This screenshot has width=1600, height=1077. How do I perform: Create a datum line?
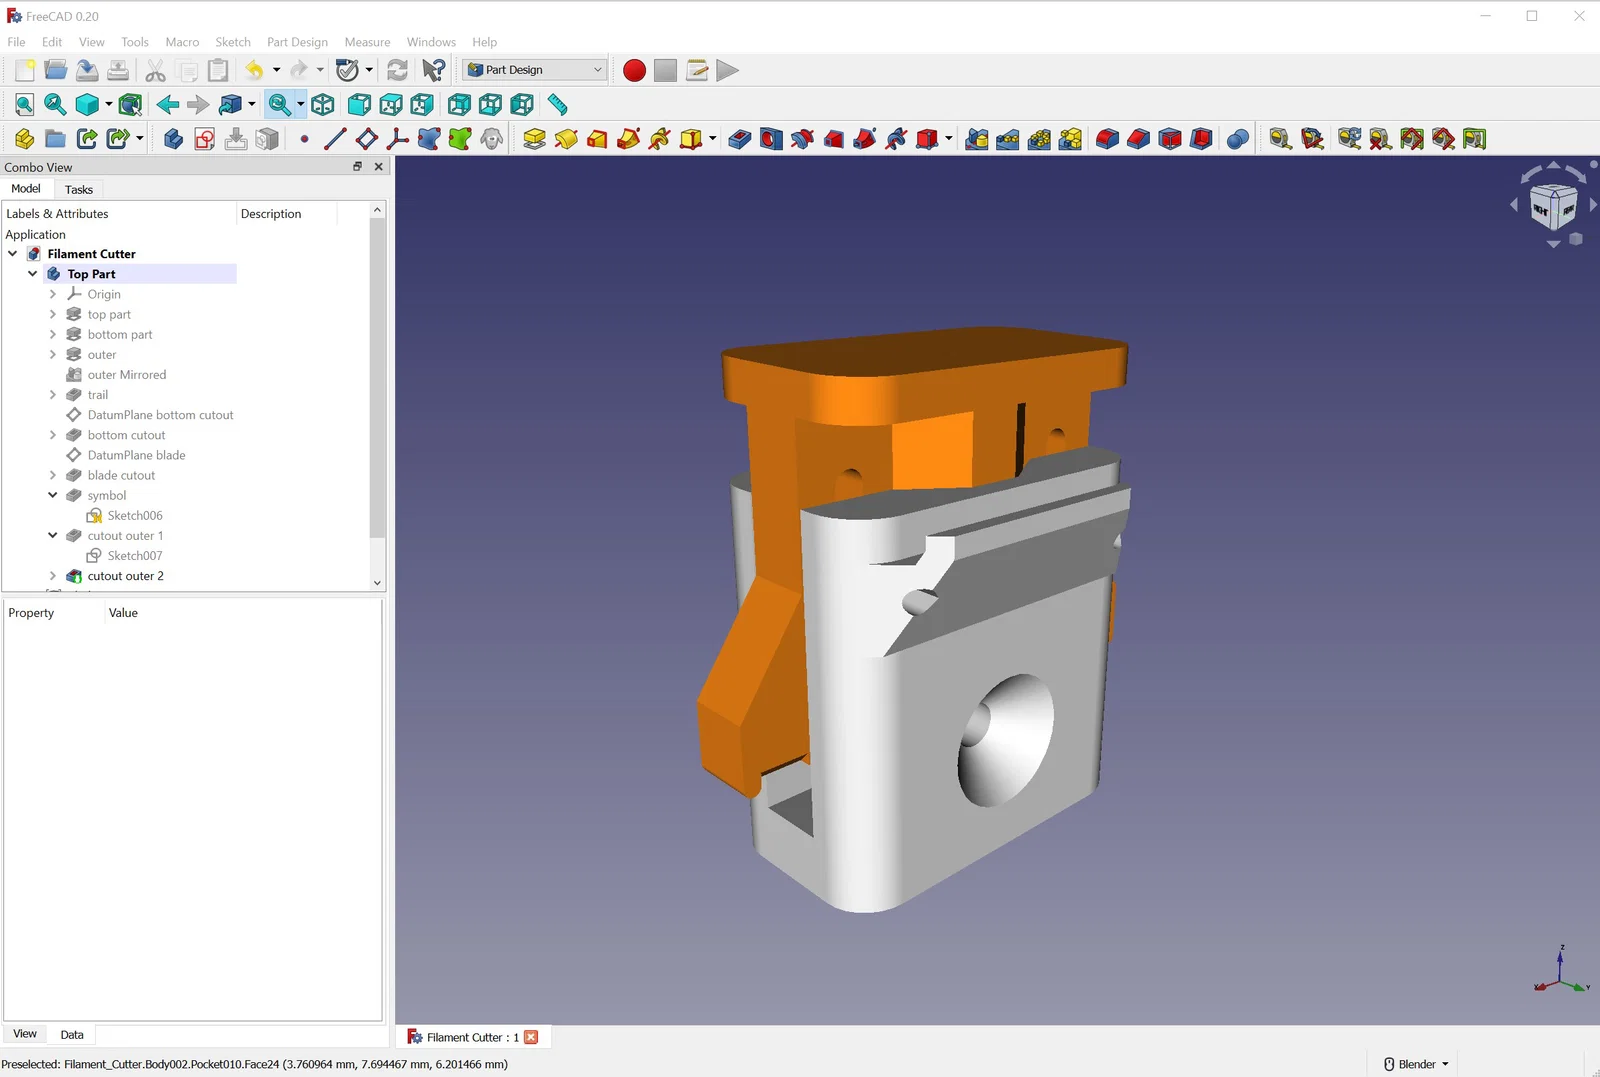coord(335,139)
